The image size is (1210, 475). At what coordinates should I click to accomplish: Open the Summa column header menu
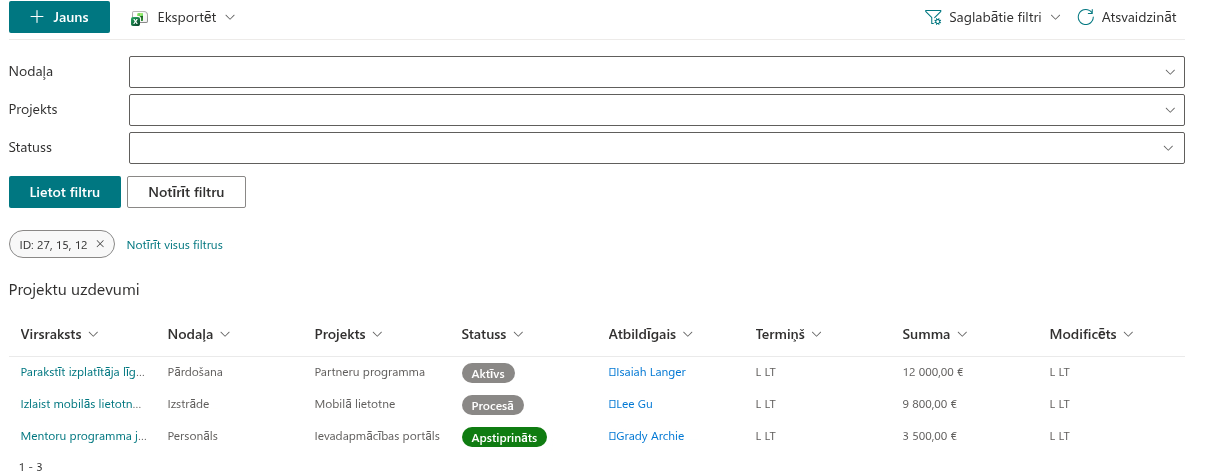tap(935, 334)
